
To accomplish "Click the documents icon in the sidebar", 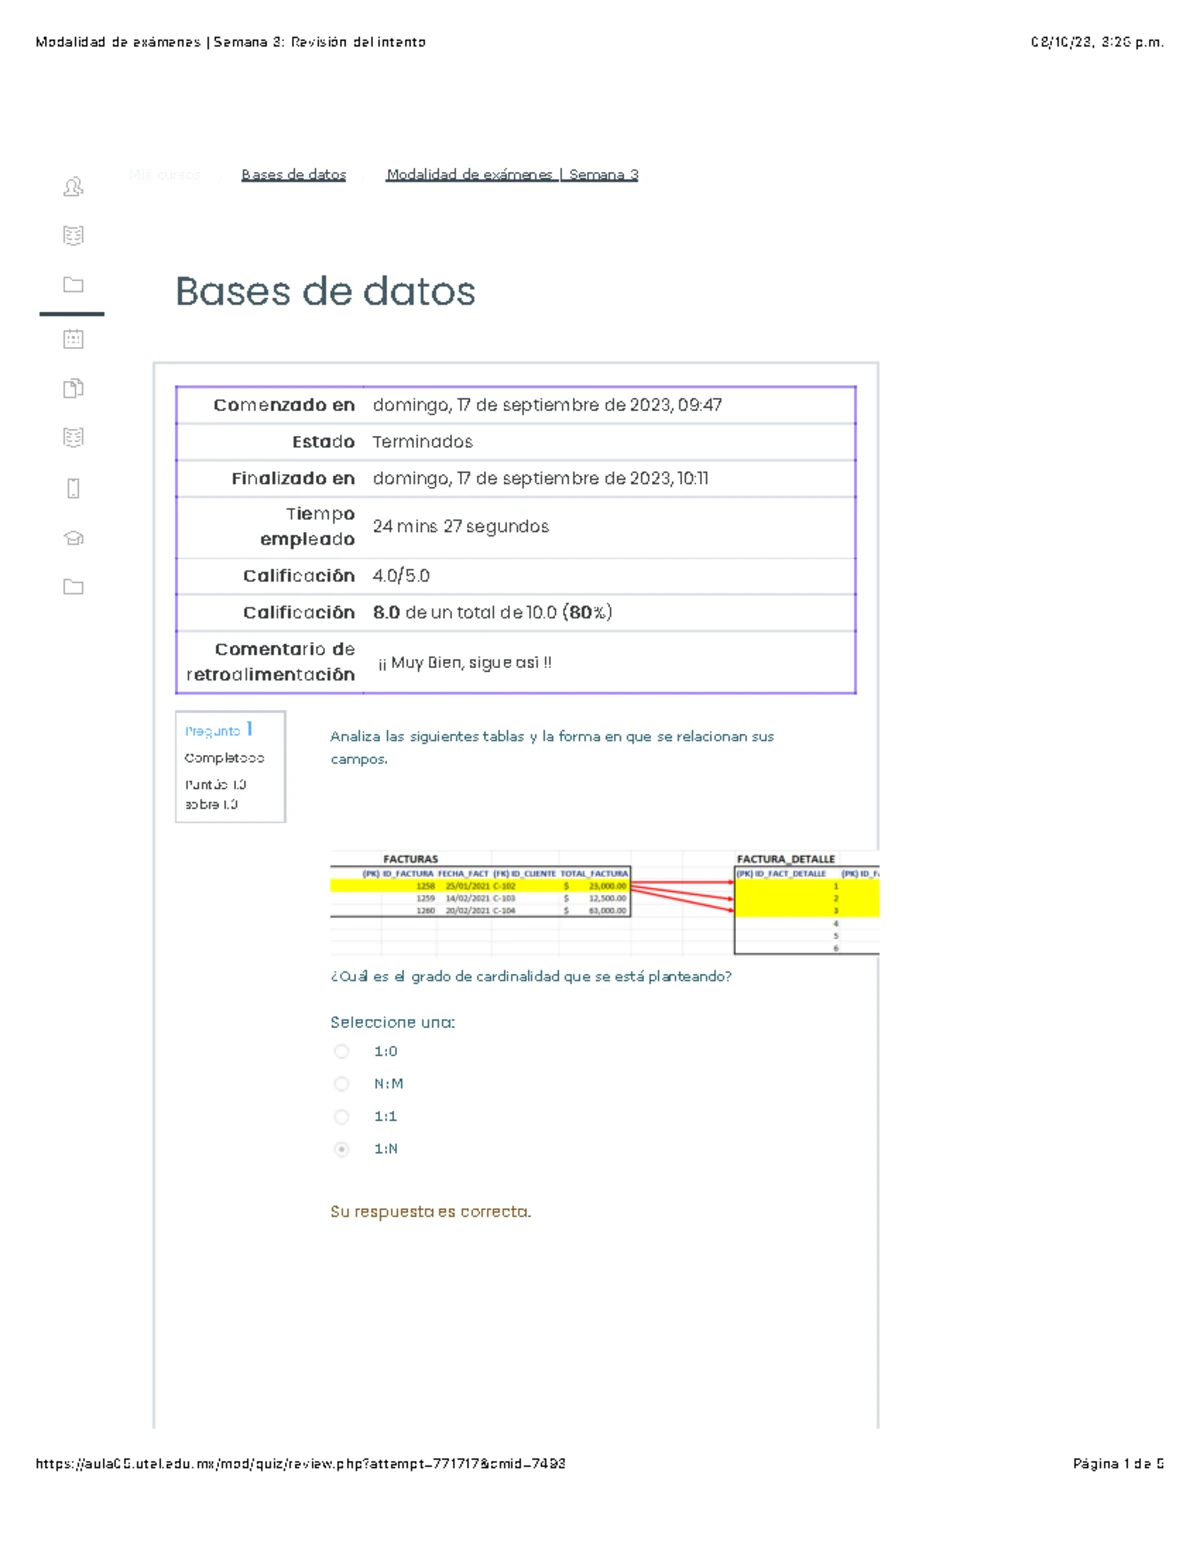I will [75, 388].
